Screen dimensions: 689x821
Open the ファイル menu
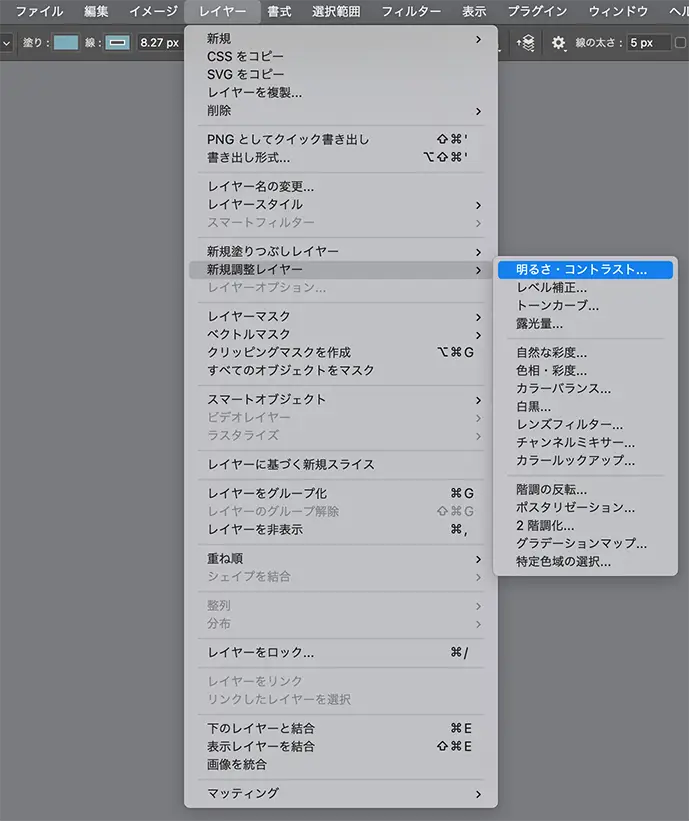39,11
